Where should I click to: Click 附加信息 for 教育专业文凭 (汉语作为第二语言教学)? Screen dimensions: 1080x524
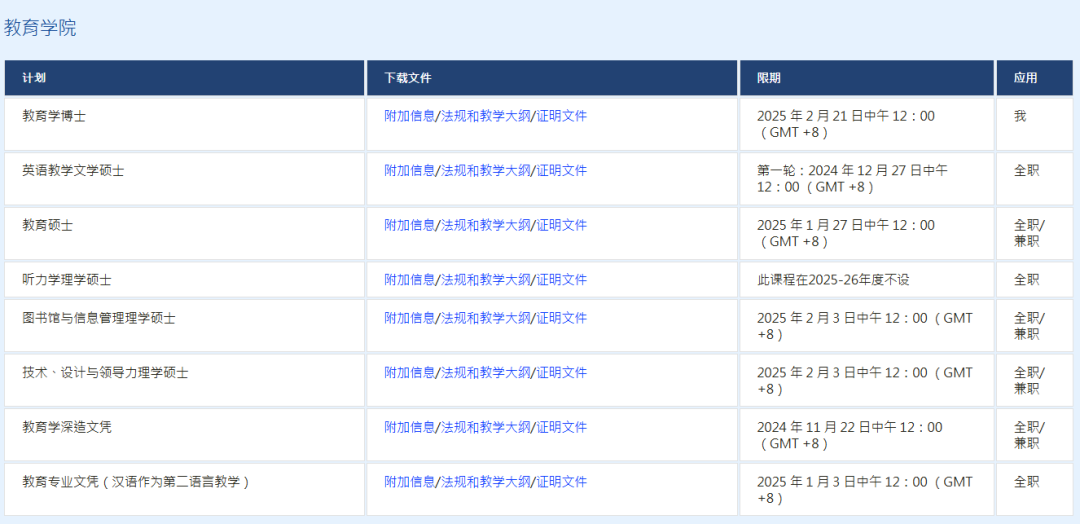[x=409, y=482]
